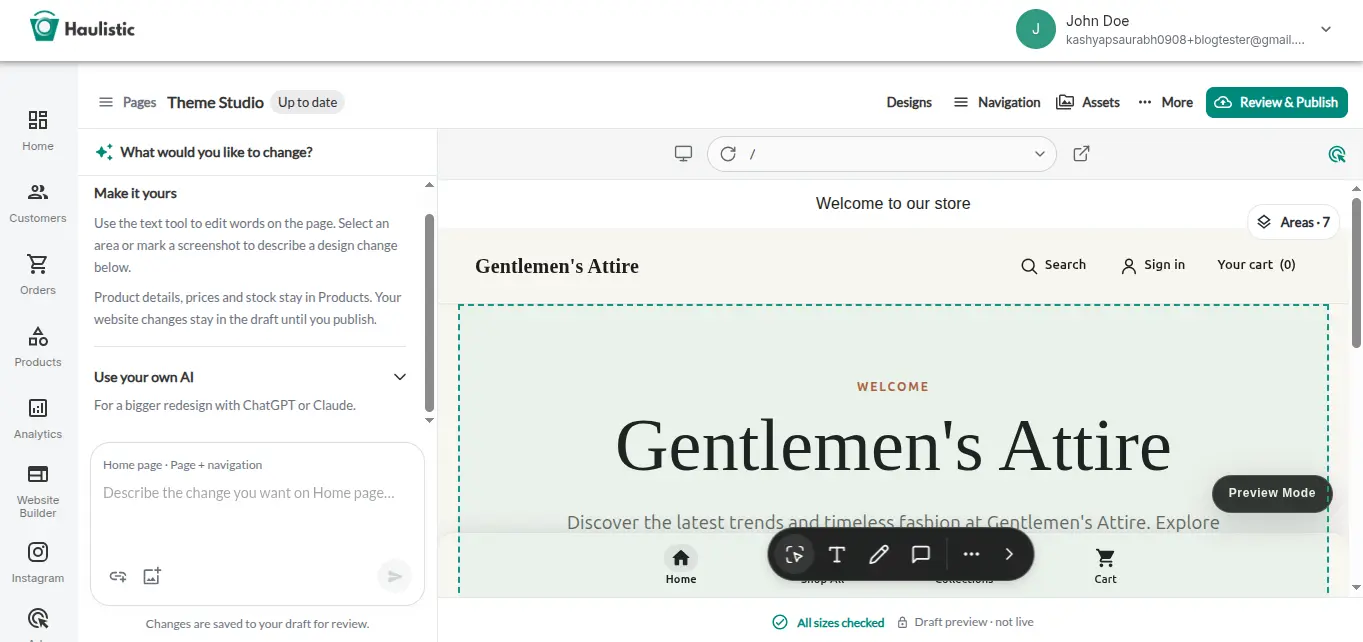Click the Up to date status badge

308,102
